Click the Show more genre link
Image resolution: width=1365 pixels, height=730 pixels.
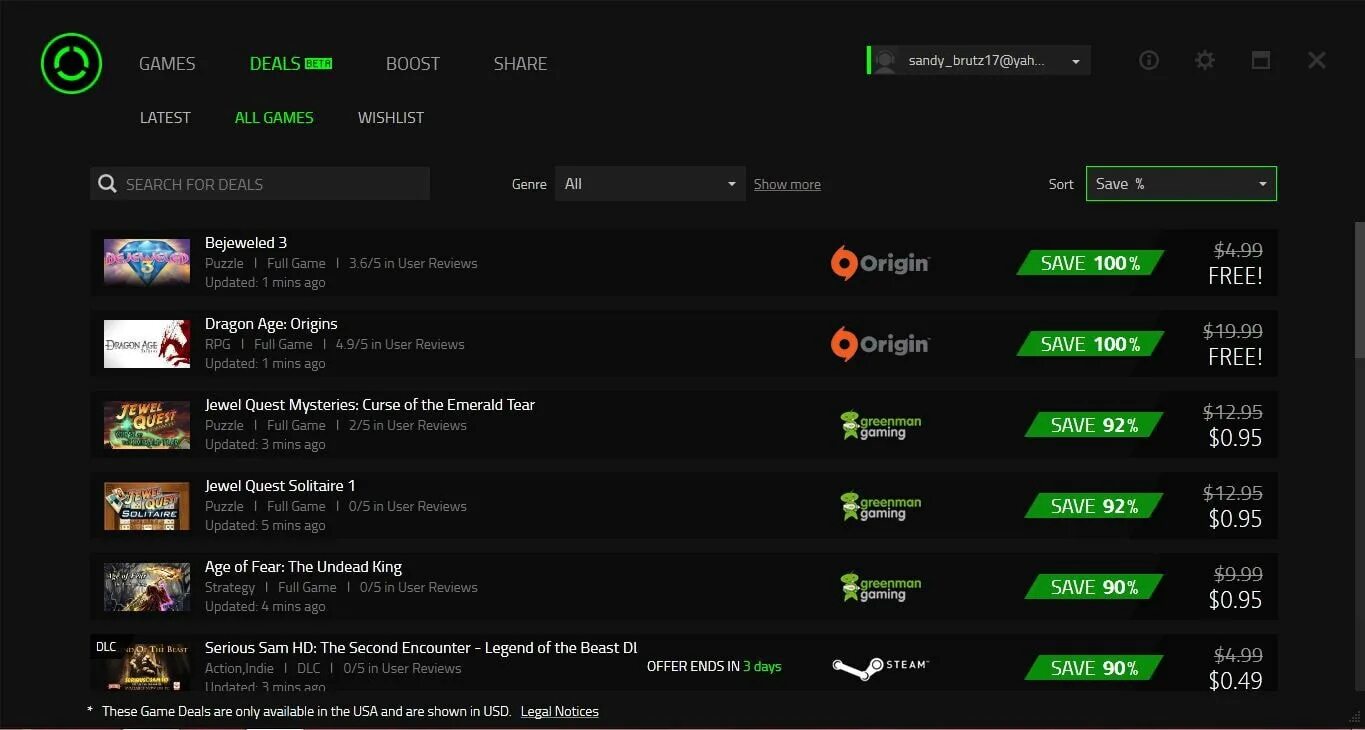(x=787, y=184)
